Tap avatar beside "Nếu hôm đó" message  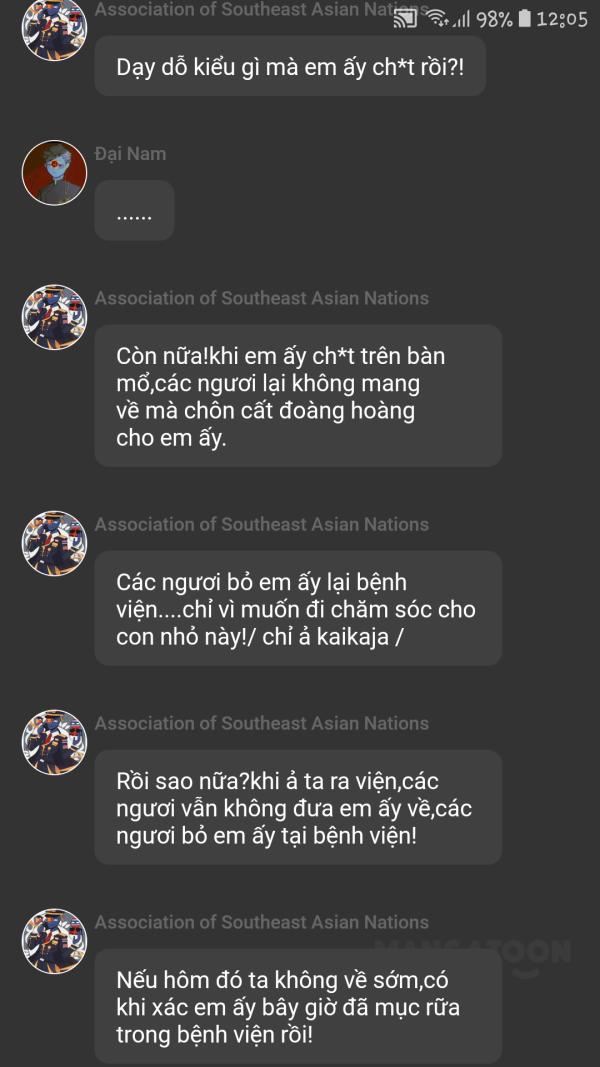tap(54, 942)
